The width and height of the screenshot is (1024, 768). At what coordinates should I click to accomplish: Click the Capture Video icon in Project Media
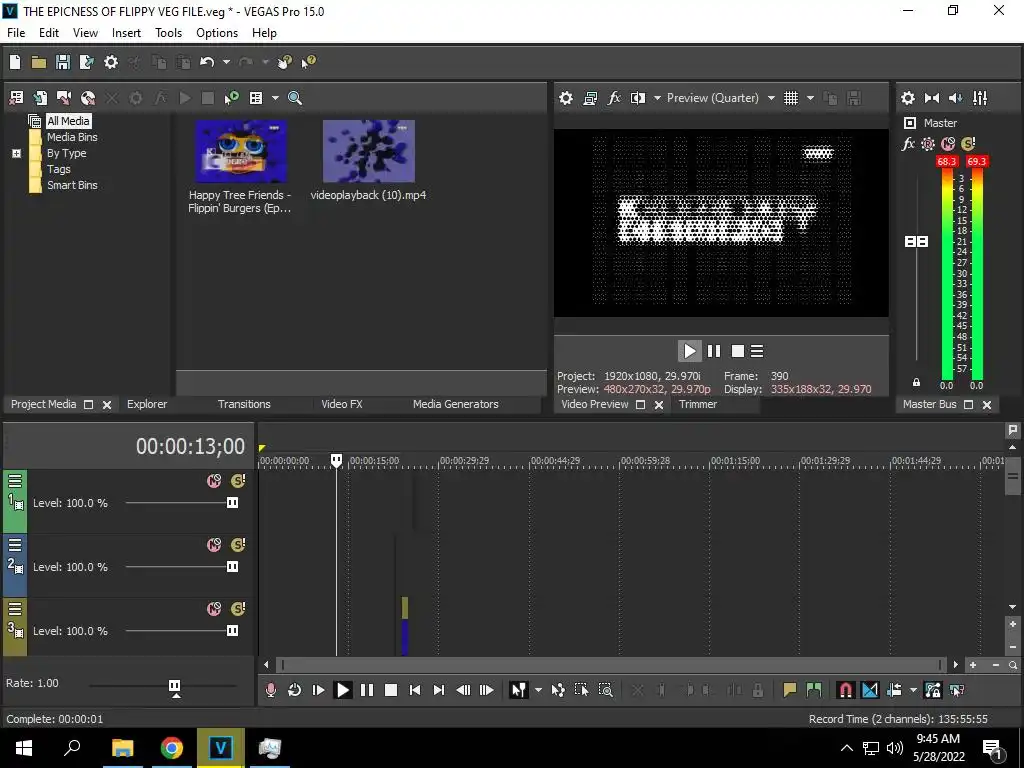pyautogui.click(x=63, y=98)
